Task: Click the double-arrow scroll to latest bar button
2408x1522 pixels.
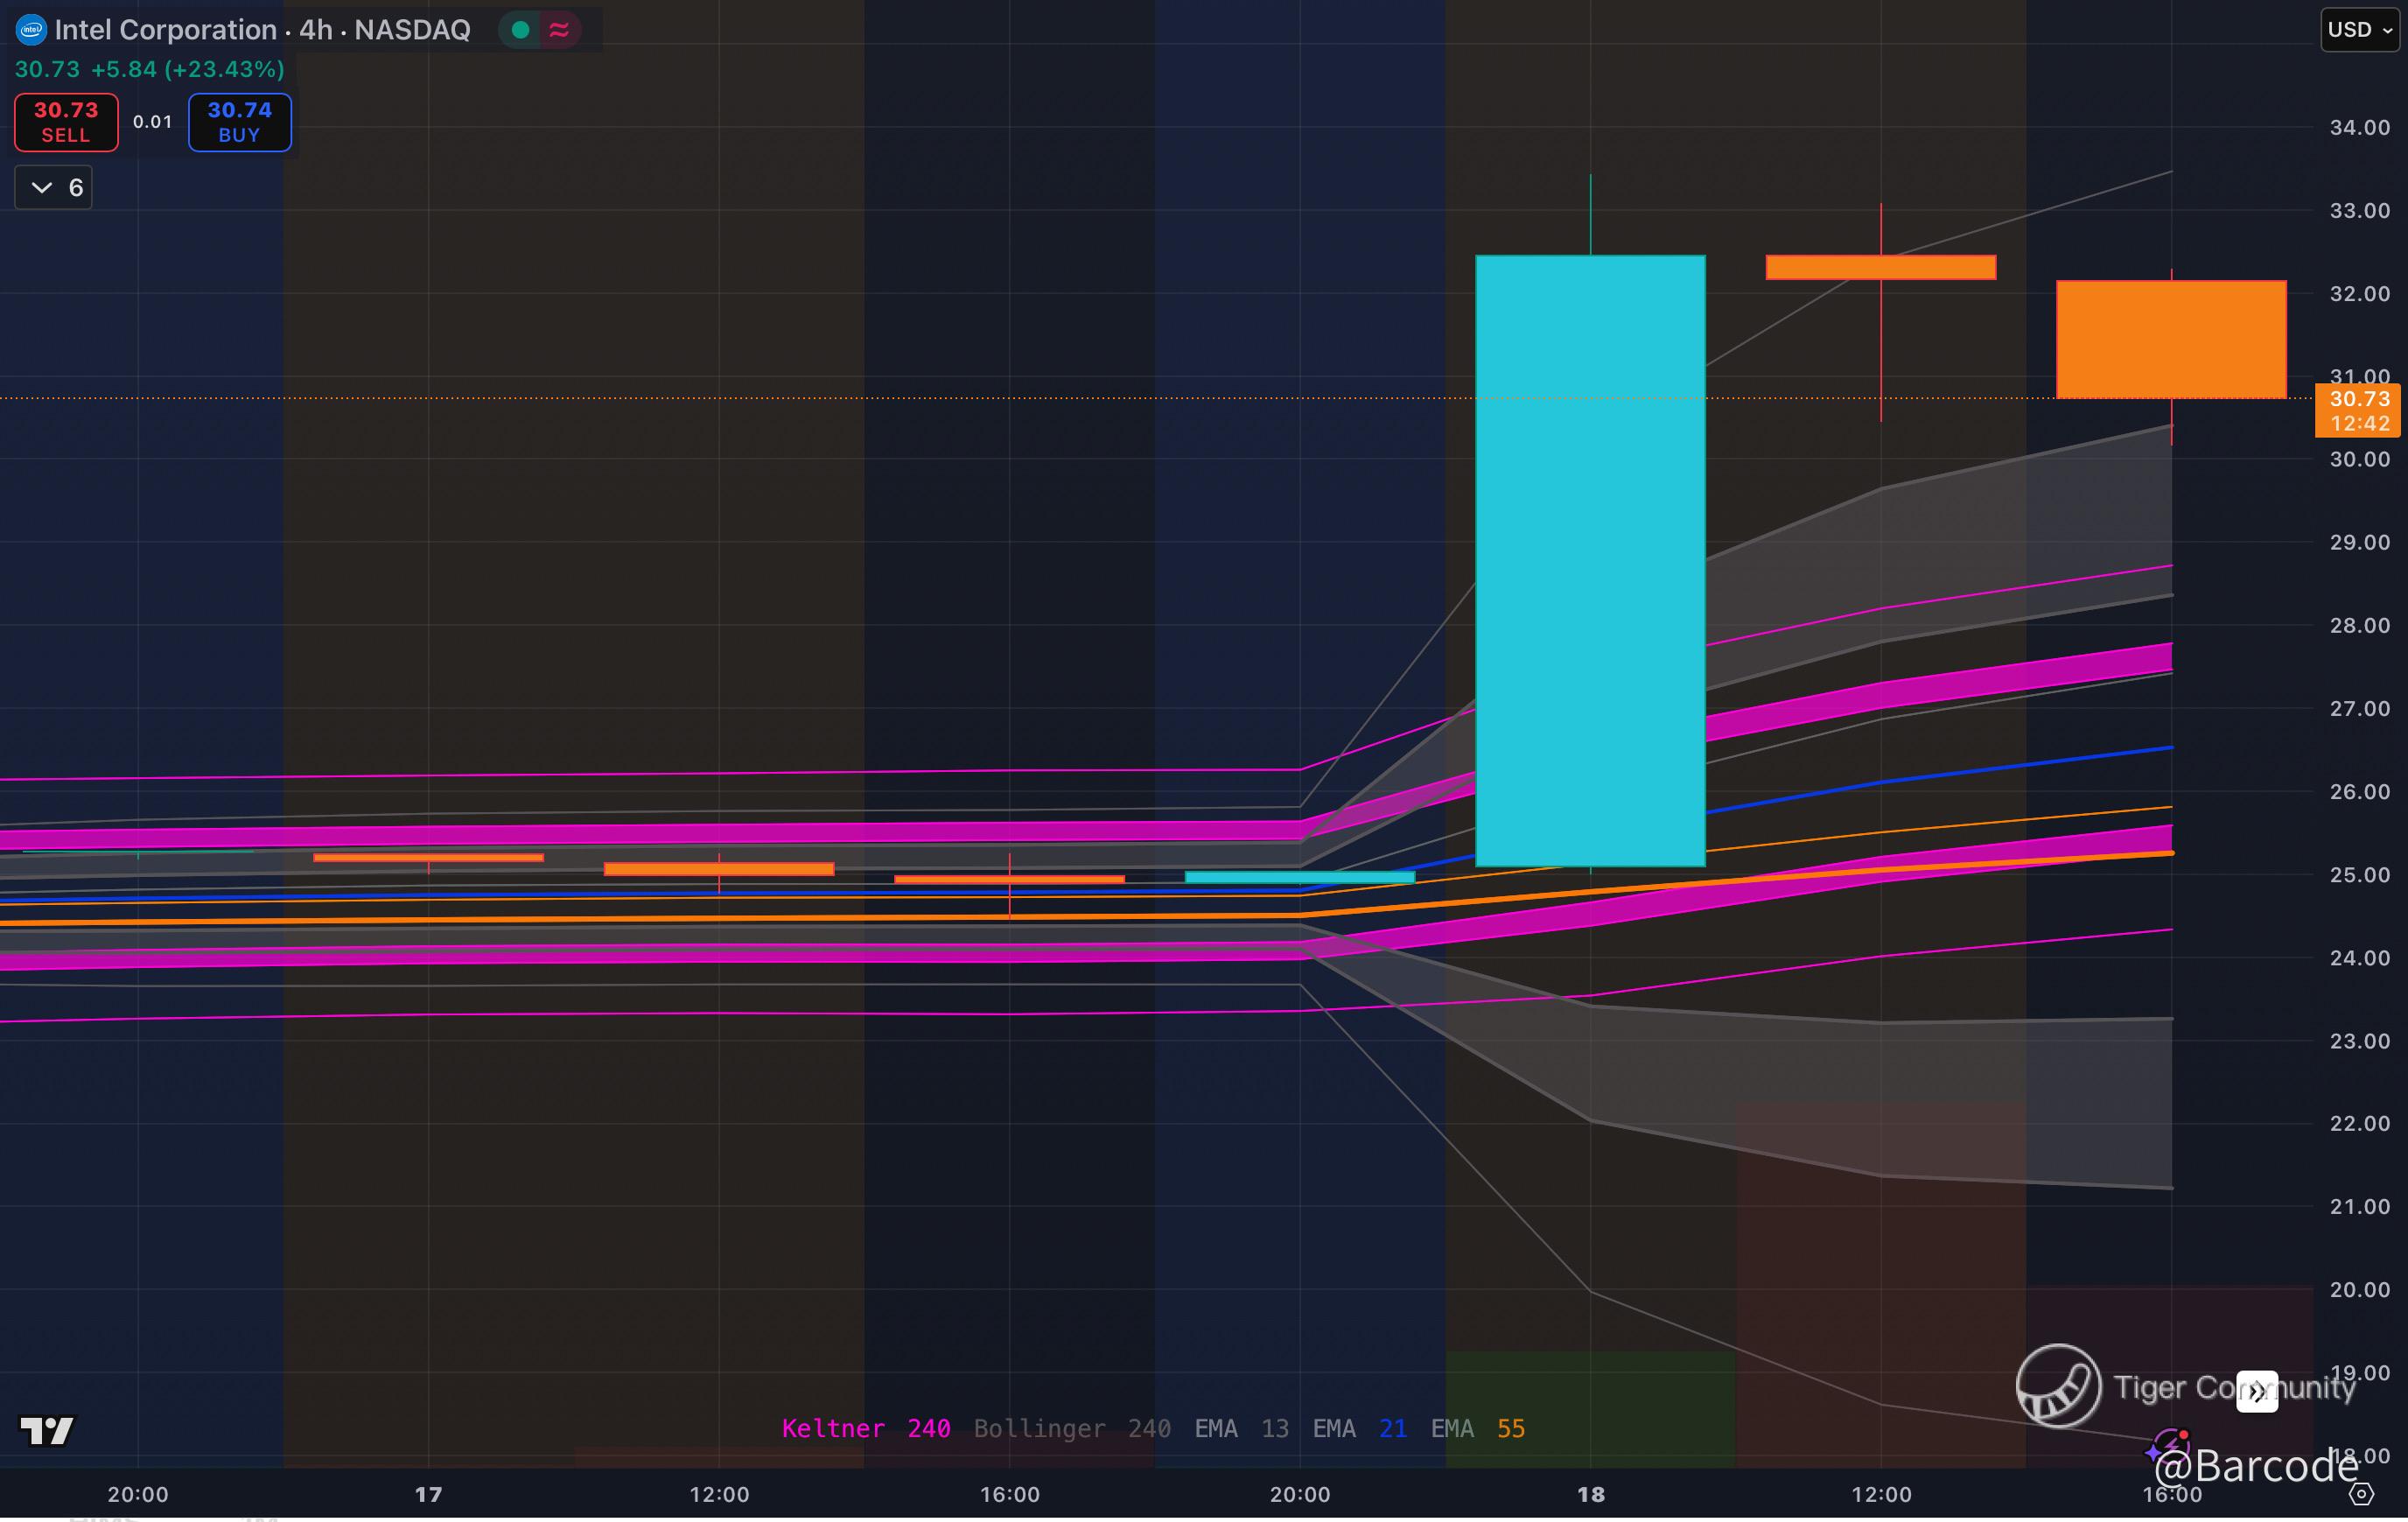Action: 2257,1391
